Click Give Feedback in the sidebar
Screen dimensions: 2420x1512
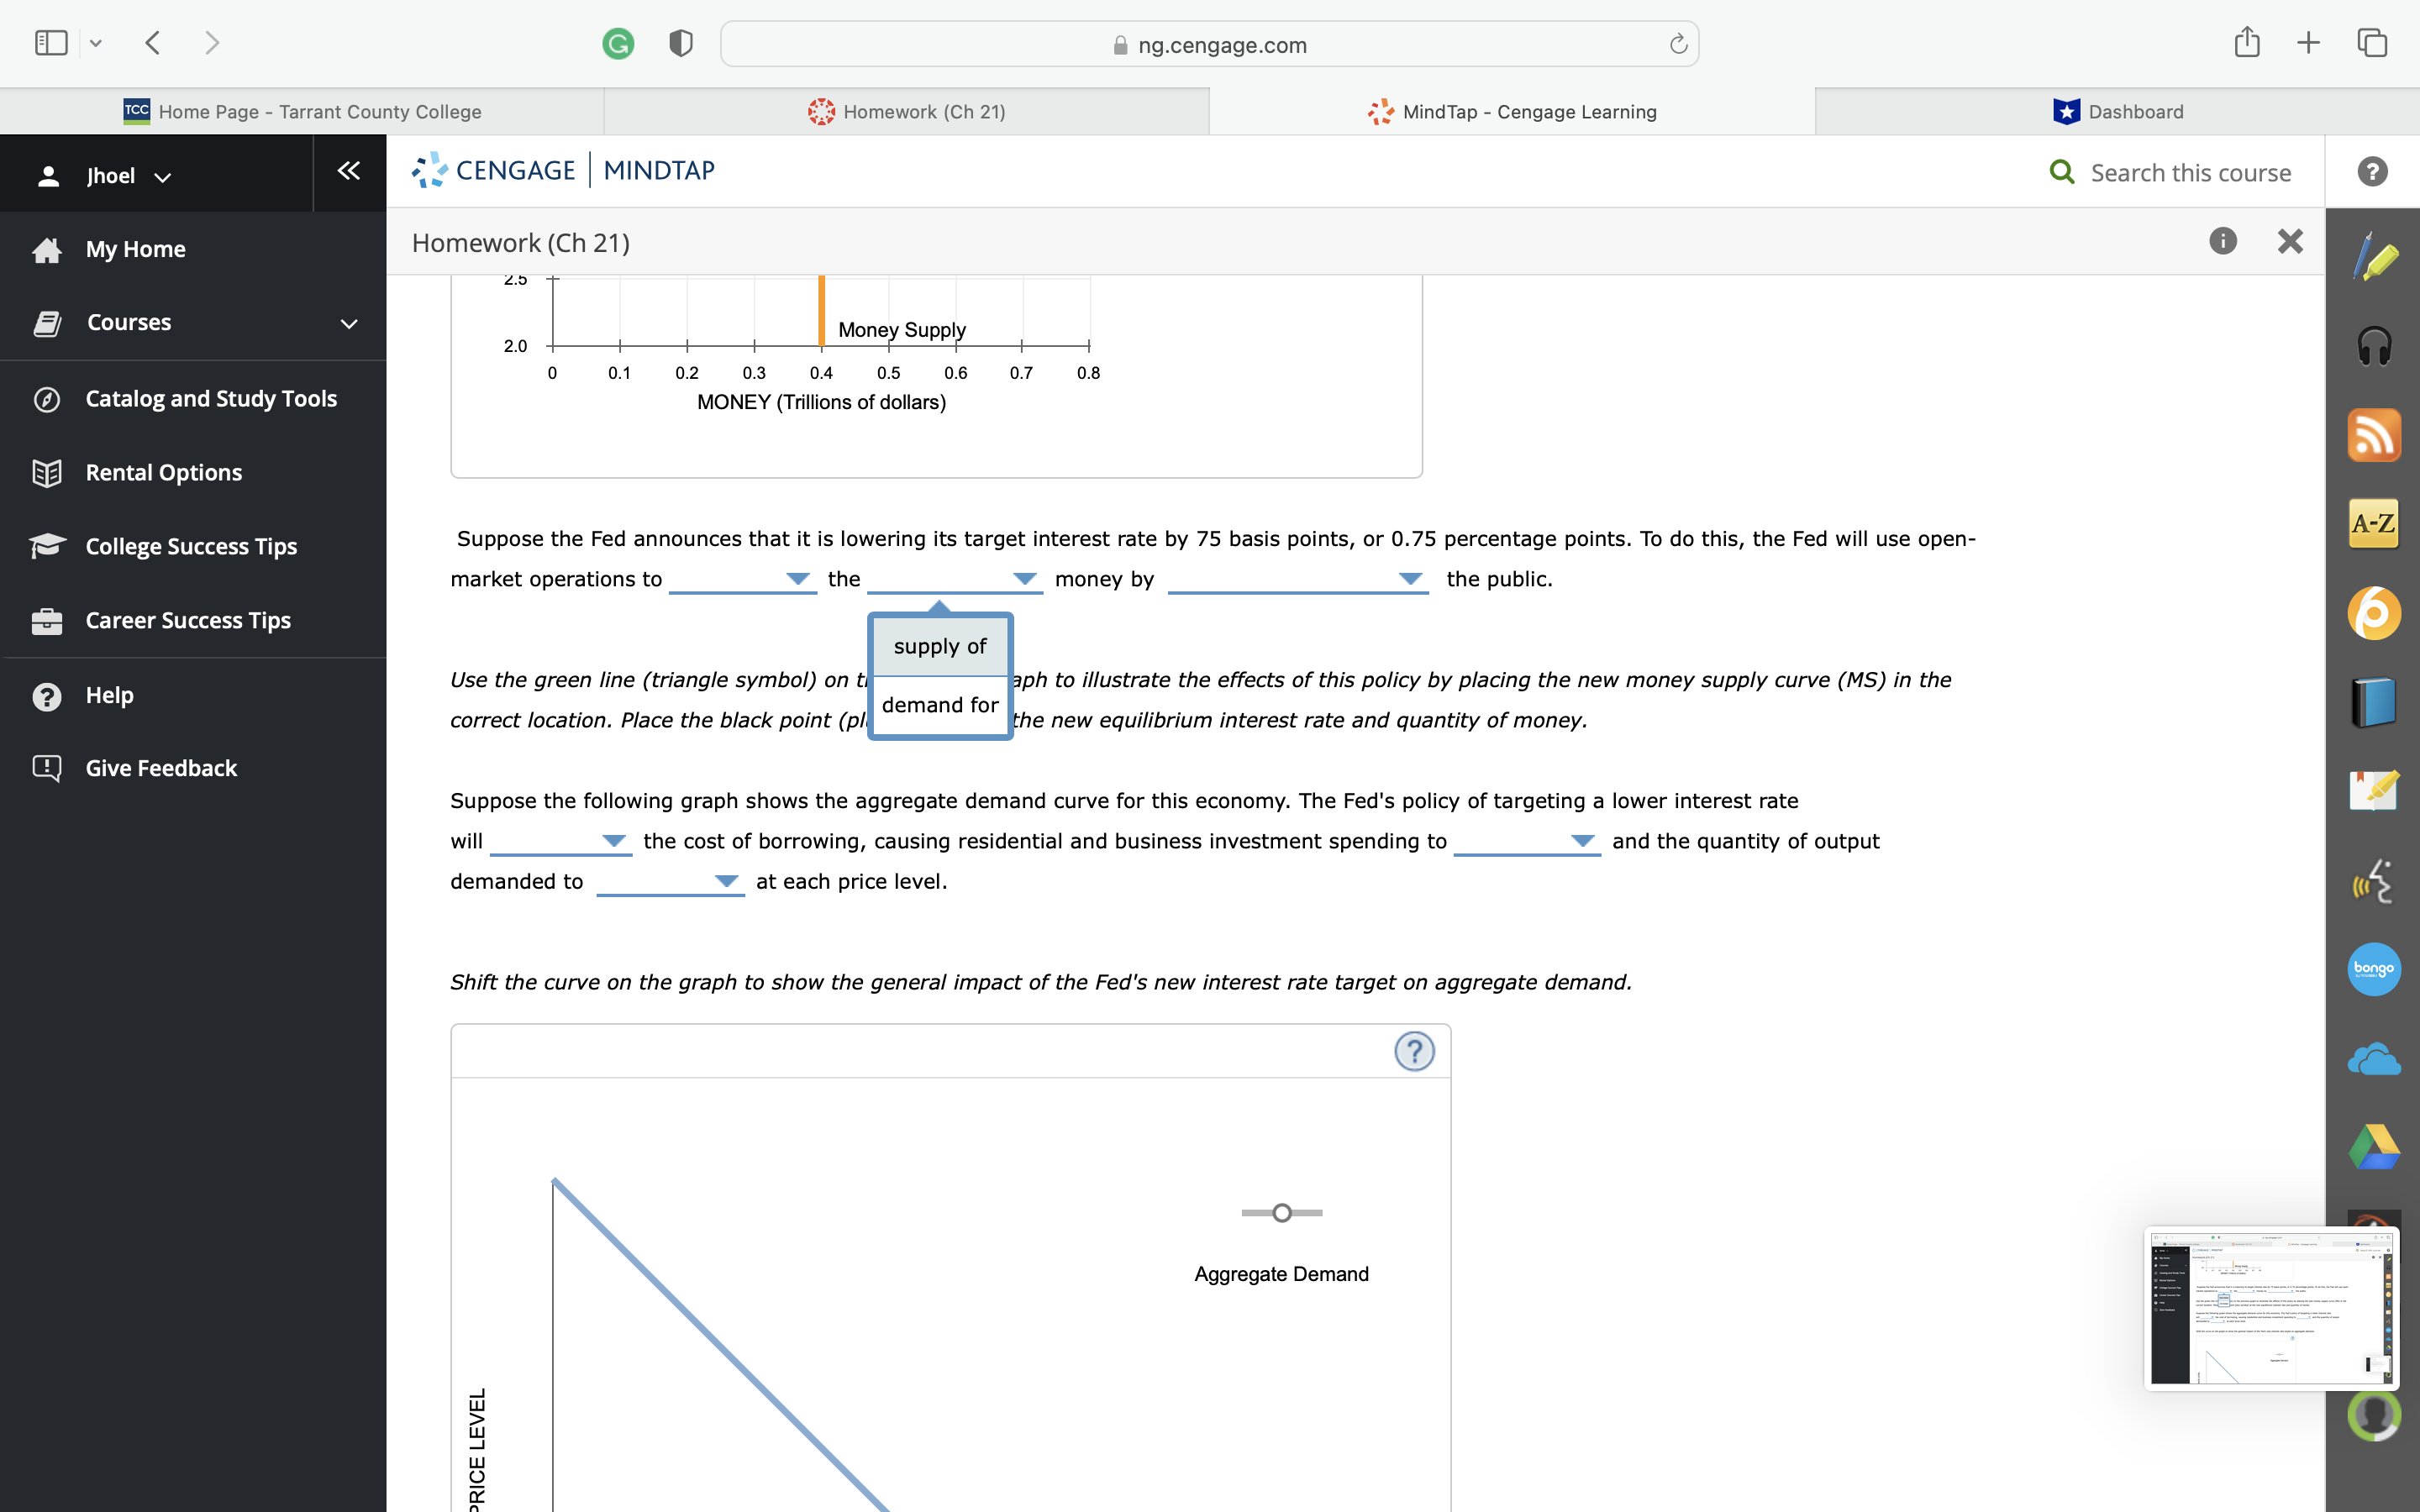click(x=160, y=768)
